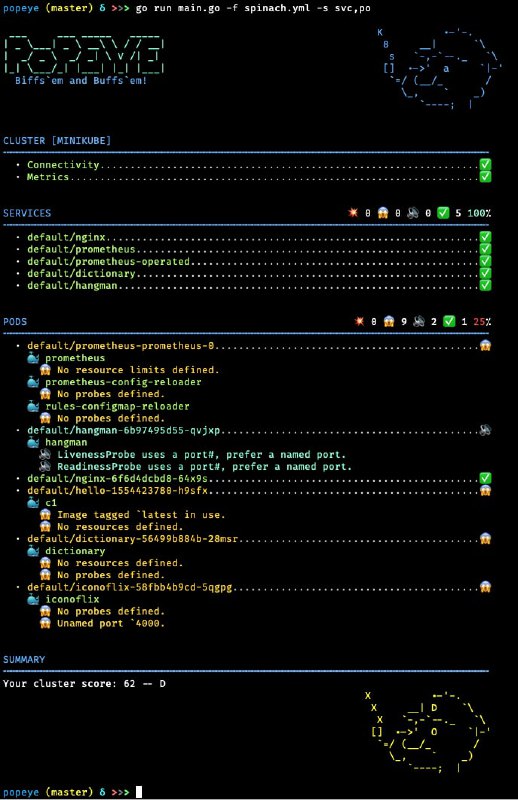Click the 'CLUSTER [MINIKUBE]' section heading

[57, 140]
